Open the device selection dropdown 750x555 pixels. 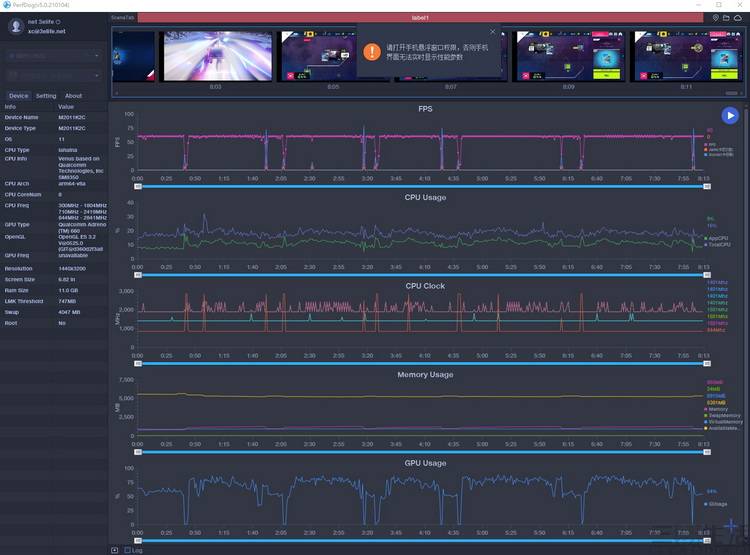54,54
